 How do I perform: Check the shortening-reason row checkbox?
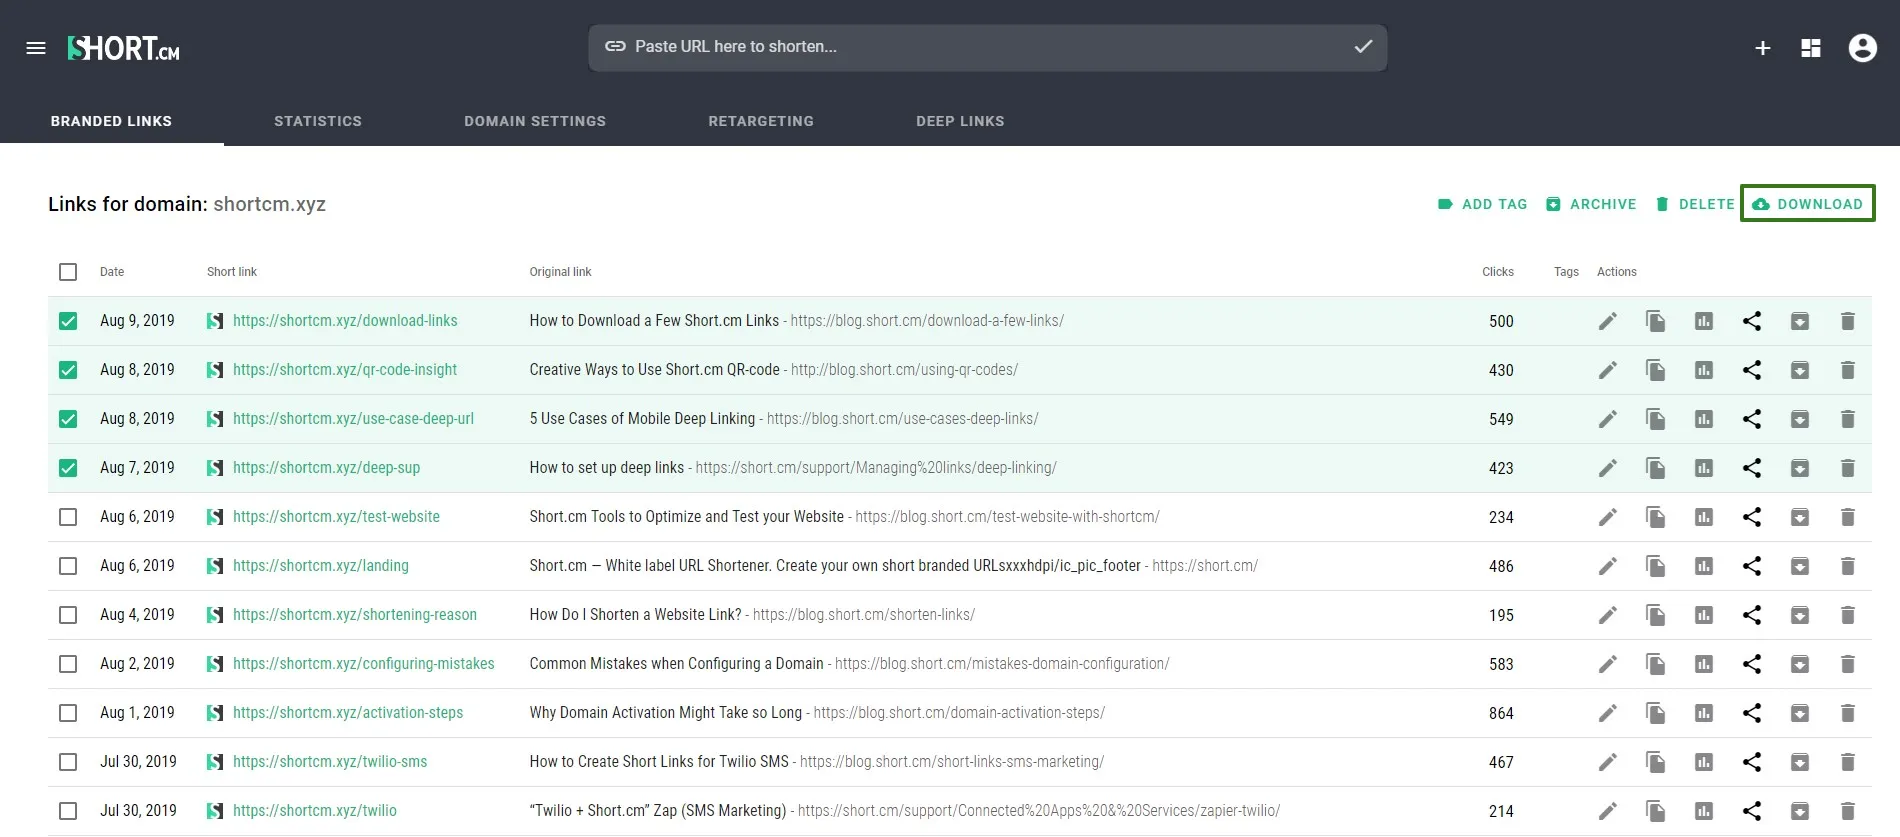[68, 615]
